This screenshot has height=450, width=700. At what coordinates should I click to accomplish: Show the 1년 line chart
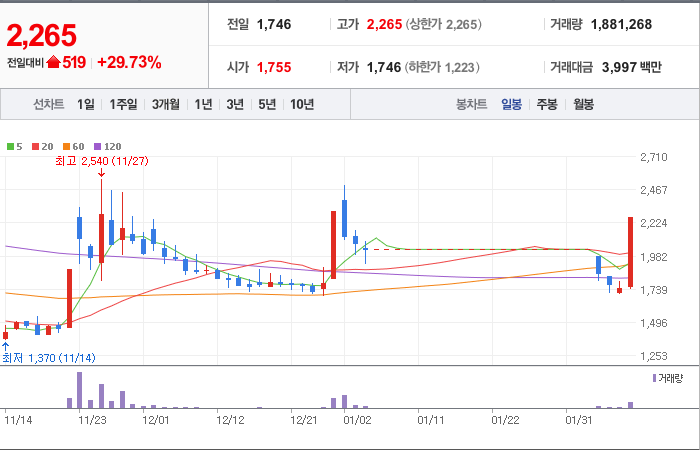(203, 104)
